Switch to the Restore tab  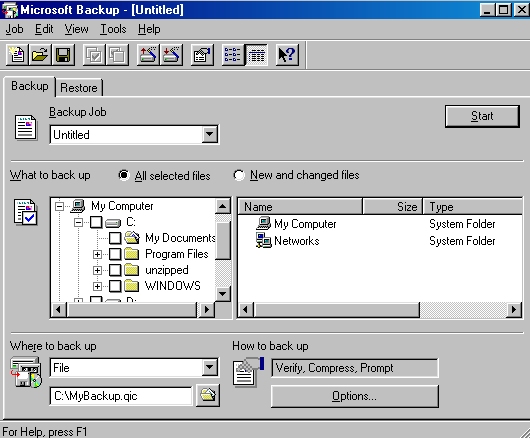tap(79, 88)
